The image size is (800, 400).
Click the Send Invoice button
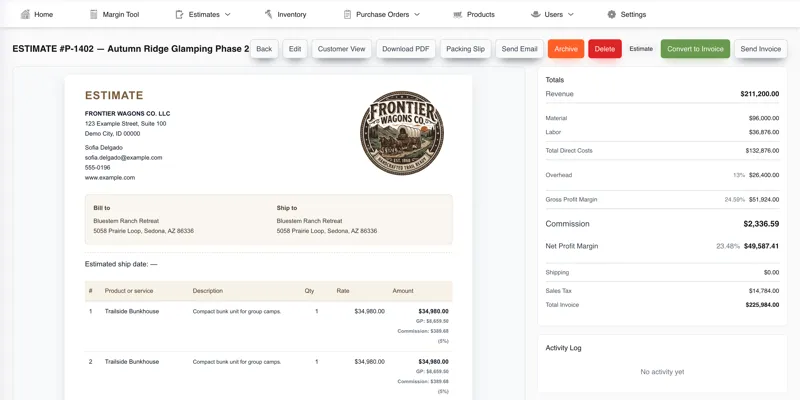tap(760, 49)
